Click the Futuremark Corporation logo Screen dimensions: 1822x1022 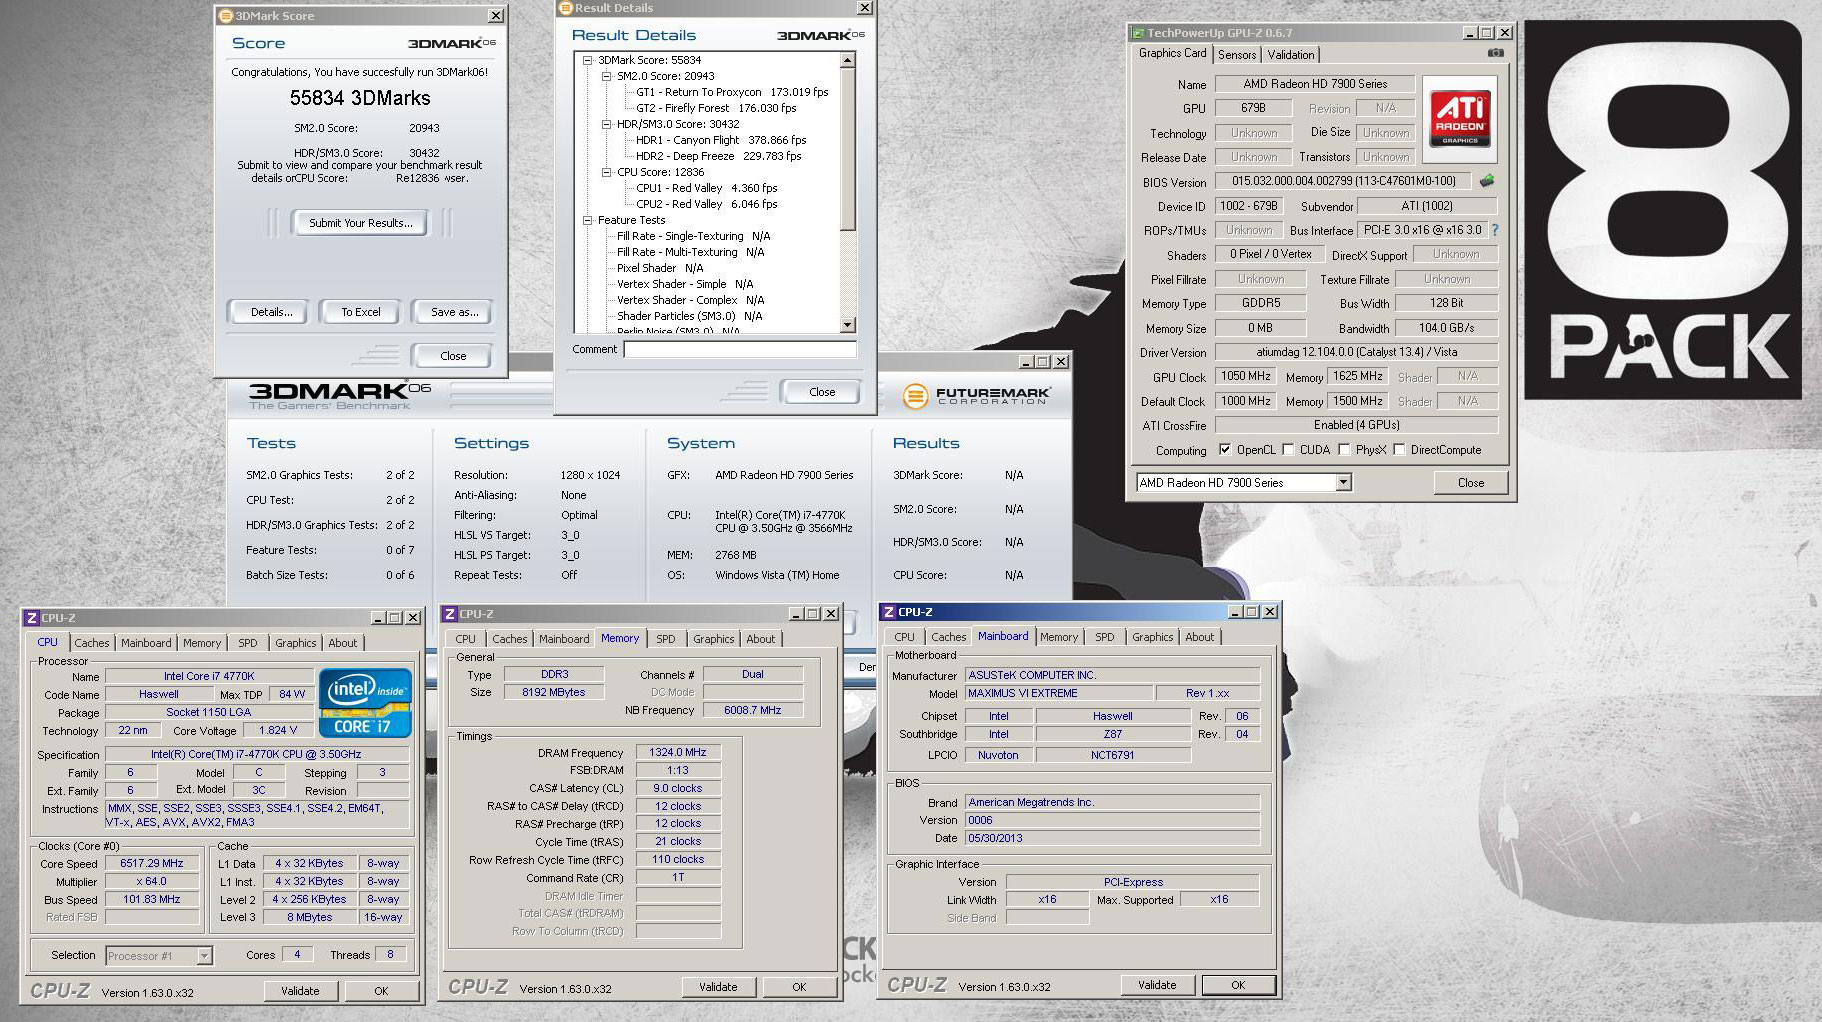click(976, 396)
